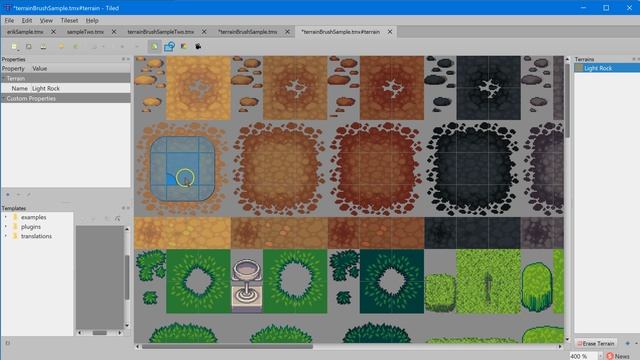Click the Save toolbar icon
Screen dimensions: 640x360
click(x=43, y=47)
